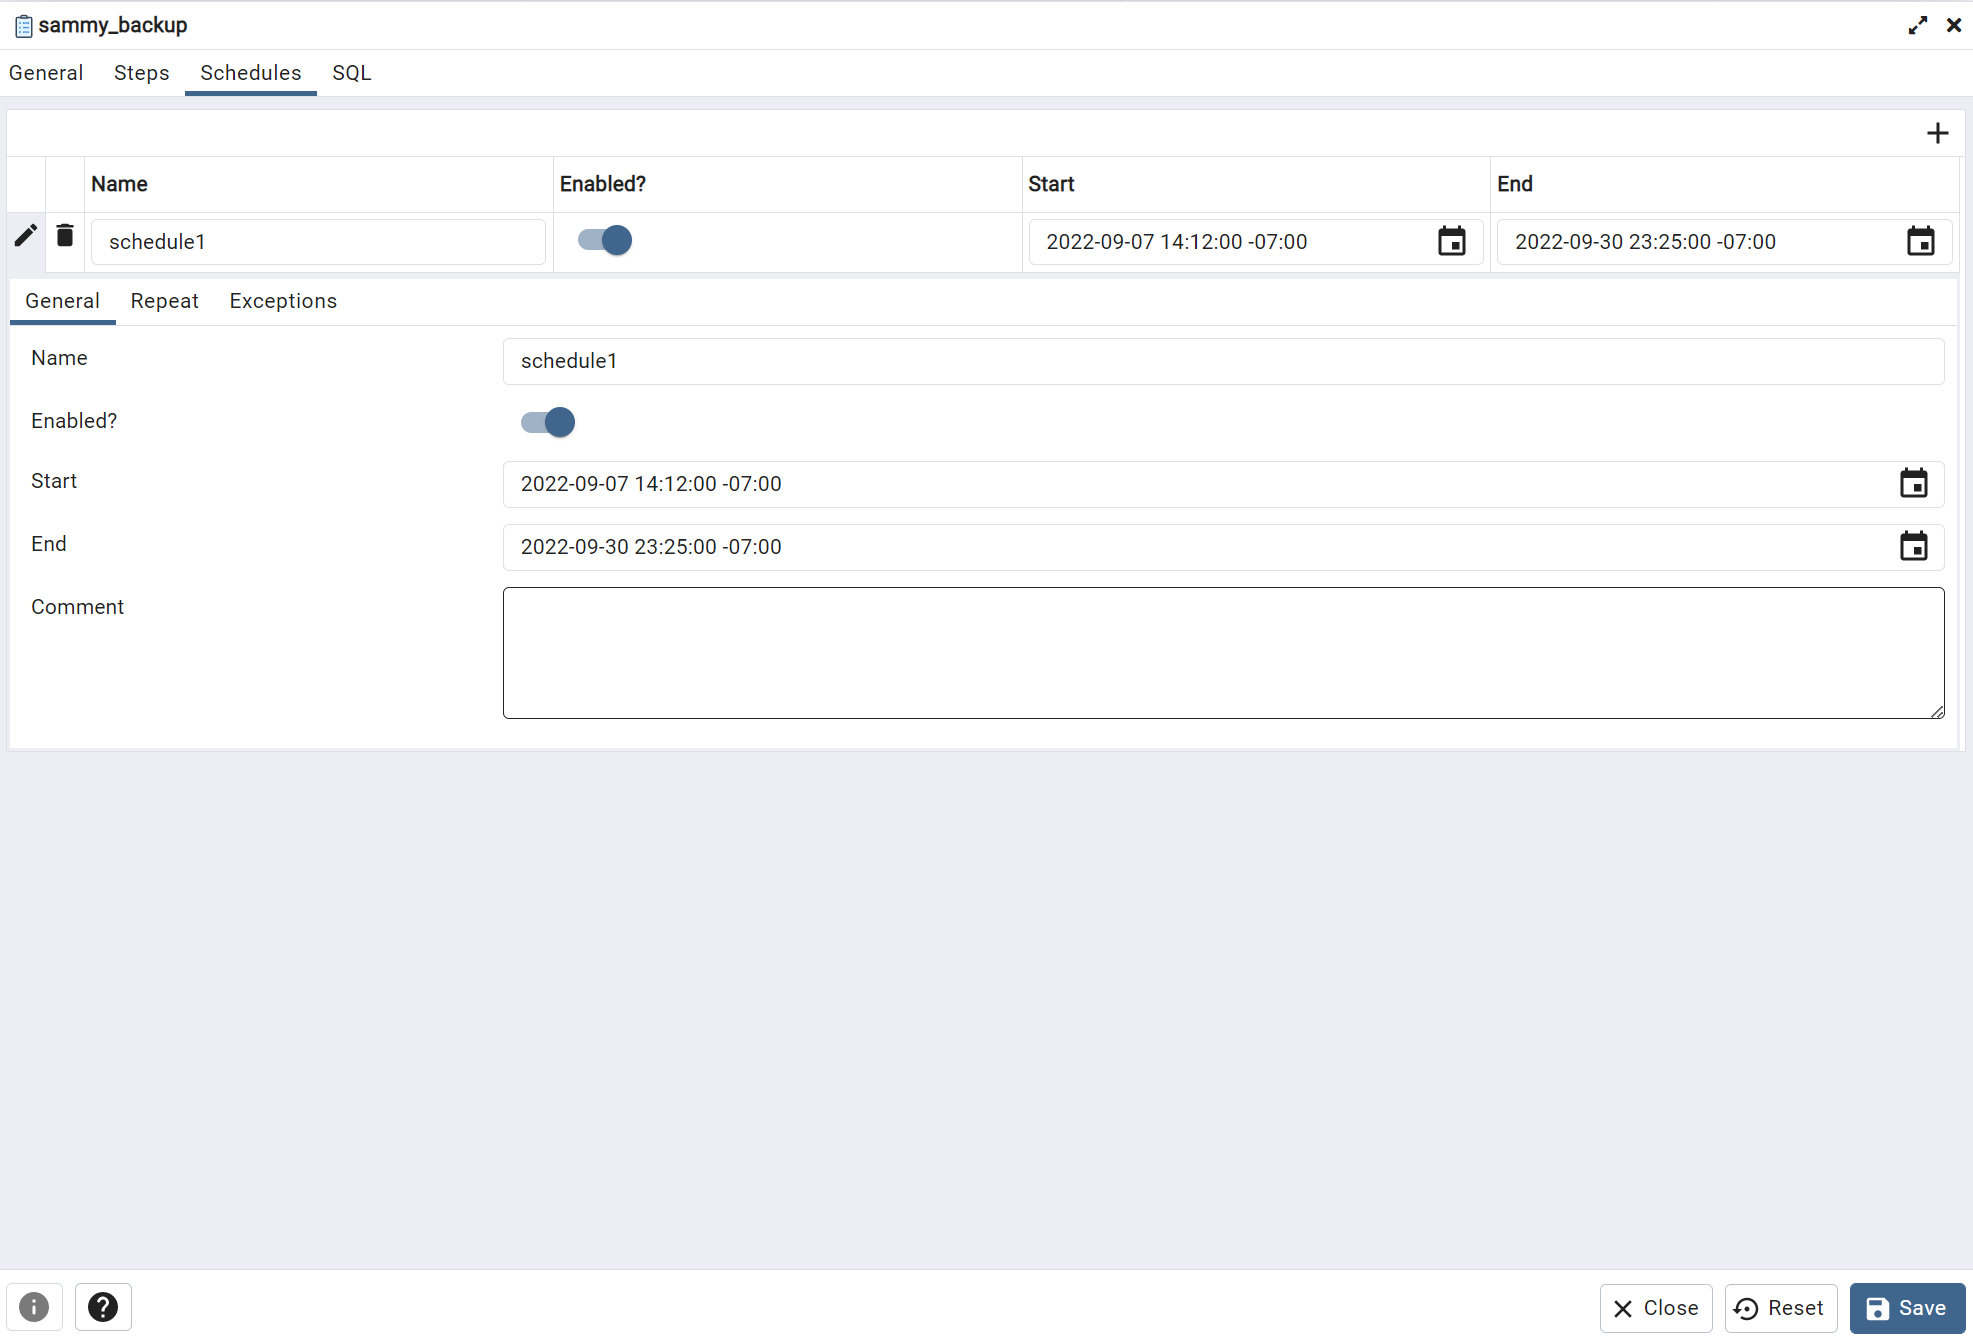Image resolution: width=1973 pixels, height=1342 pixels.
Task: Delete schedule1 with the trash icon
Action: point(65,236)
